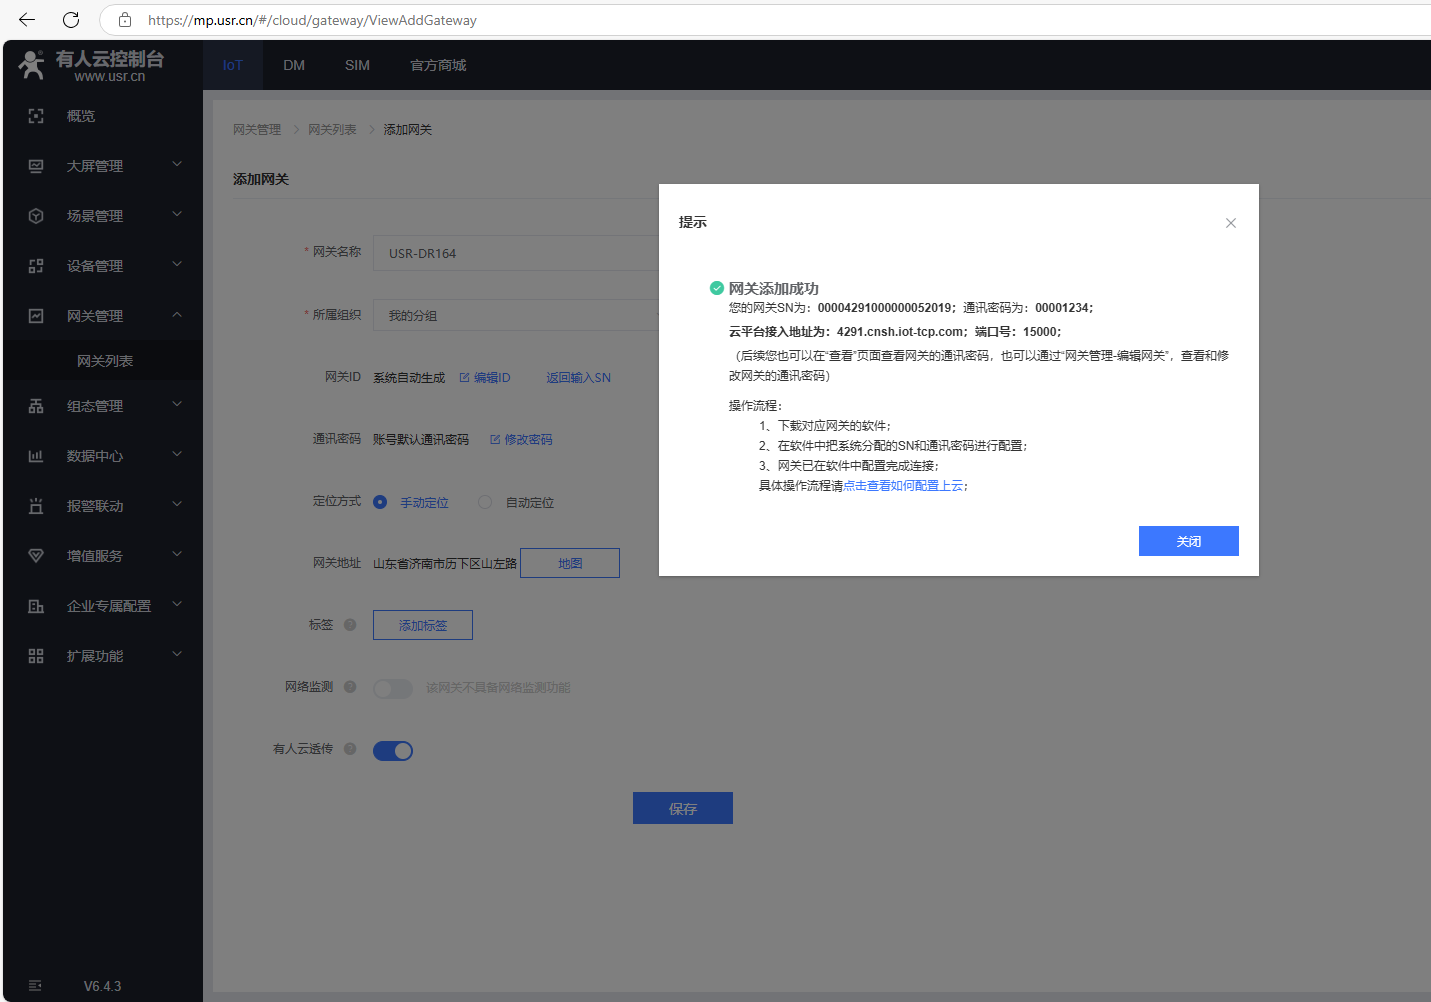Screen dimensions: 1431x1002
Task: Expand the 大屏管理 sidebar menu
Action: click(177, 165)
